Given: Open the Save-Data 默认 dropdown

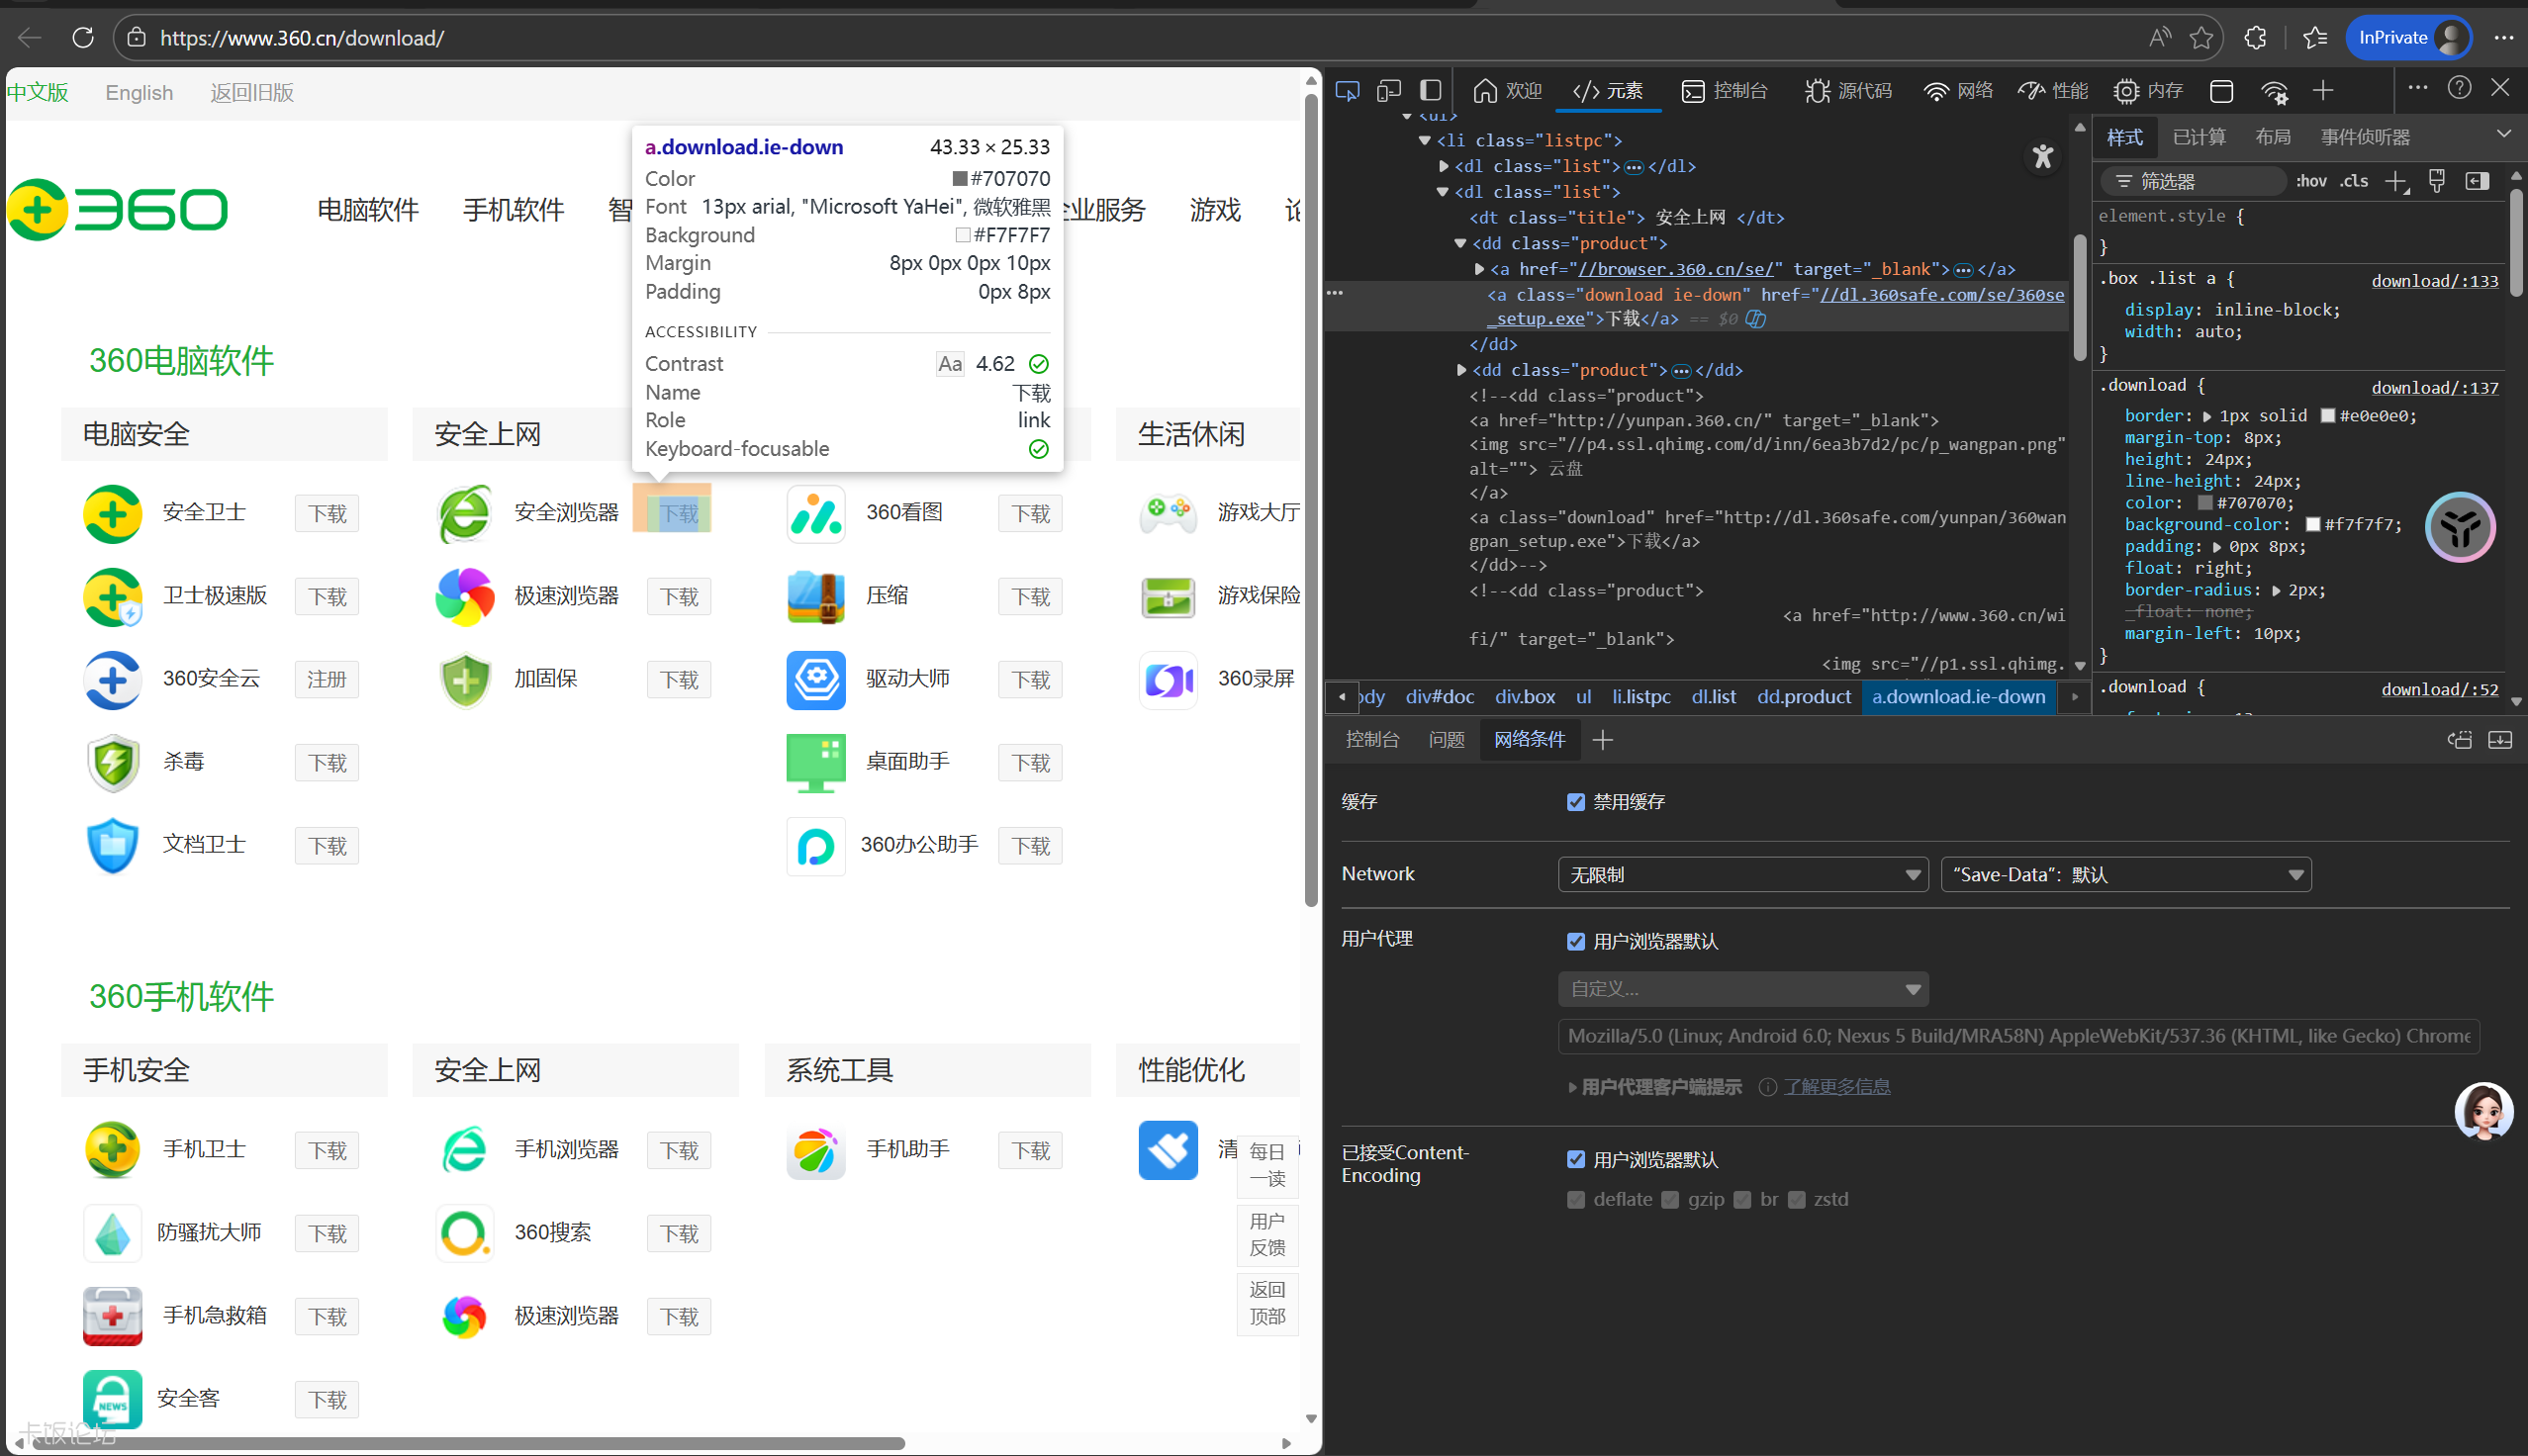Looking at the screenshot, I should tap(2125, 875).
